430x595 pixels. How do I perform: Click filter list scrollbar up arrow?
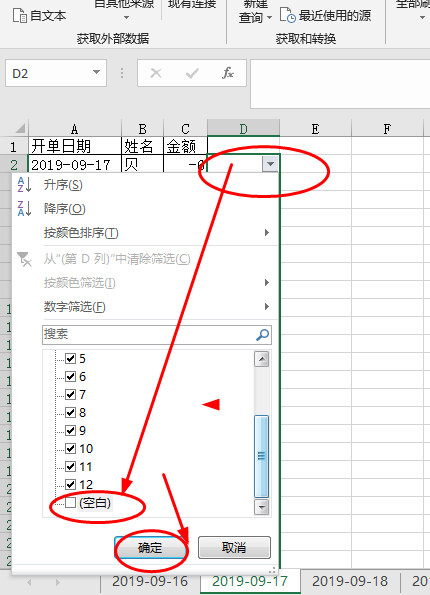[261, 359]
